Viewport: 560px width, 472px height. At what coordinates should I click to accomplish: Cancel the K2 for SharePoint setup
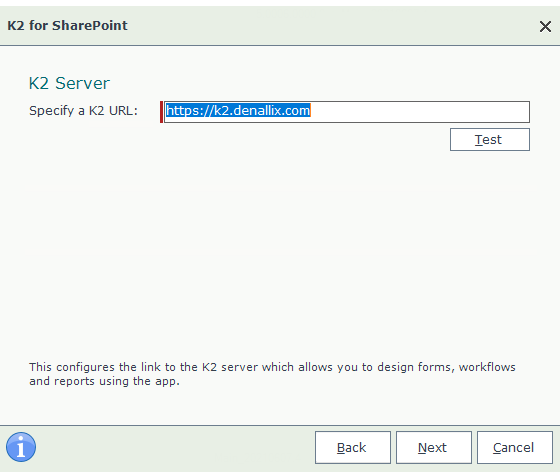click(x=515, y=447)
